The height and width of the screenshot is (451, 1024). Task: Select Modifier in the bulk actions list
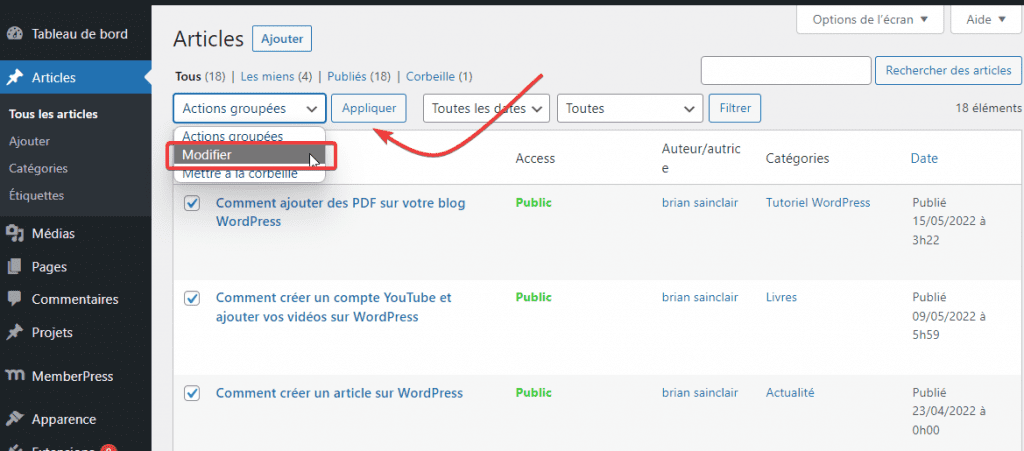249,155
